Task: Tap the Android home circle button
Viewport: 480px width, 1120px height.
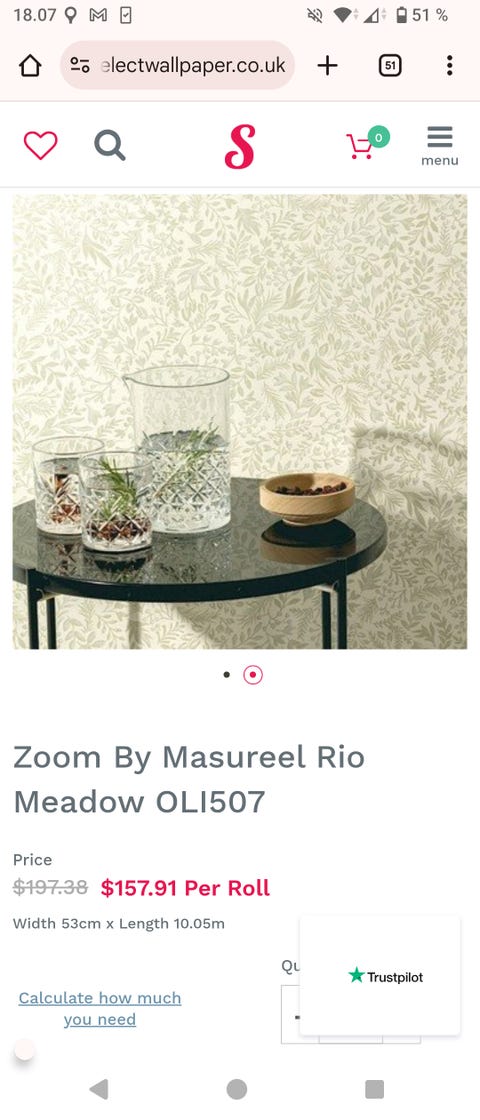Action: 237,1089
